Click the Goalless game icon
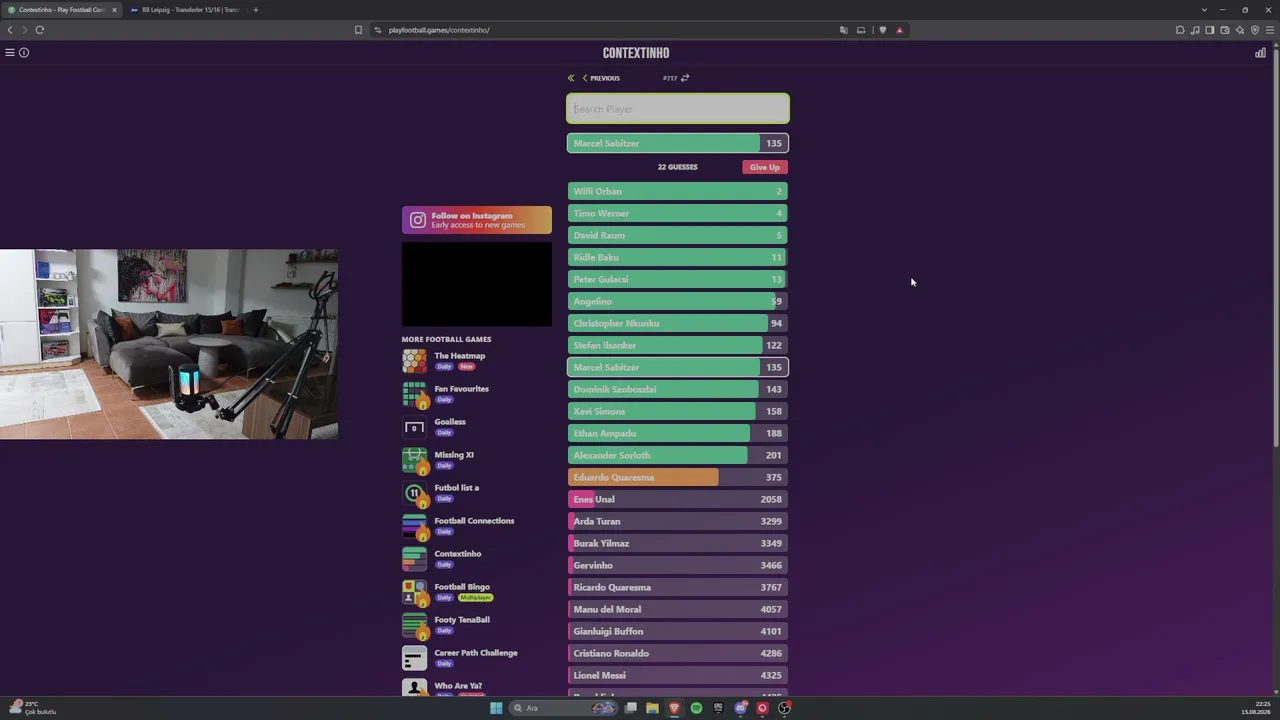The width and height of the screenshot is (1280, 720). coord(414,427)
